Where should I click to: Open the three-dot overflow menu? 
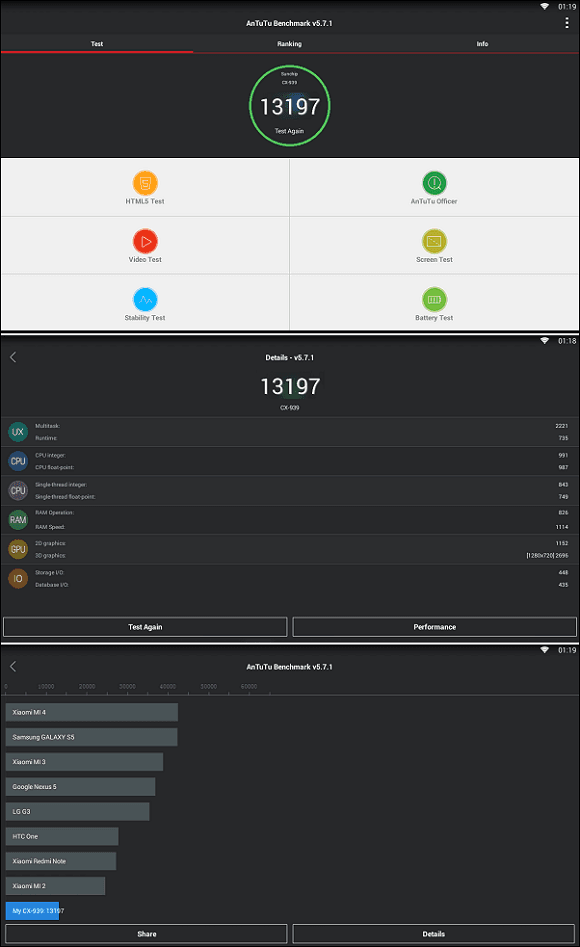pos(566,23)
